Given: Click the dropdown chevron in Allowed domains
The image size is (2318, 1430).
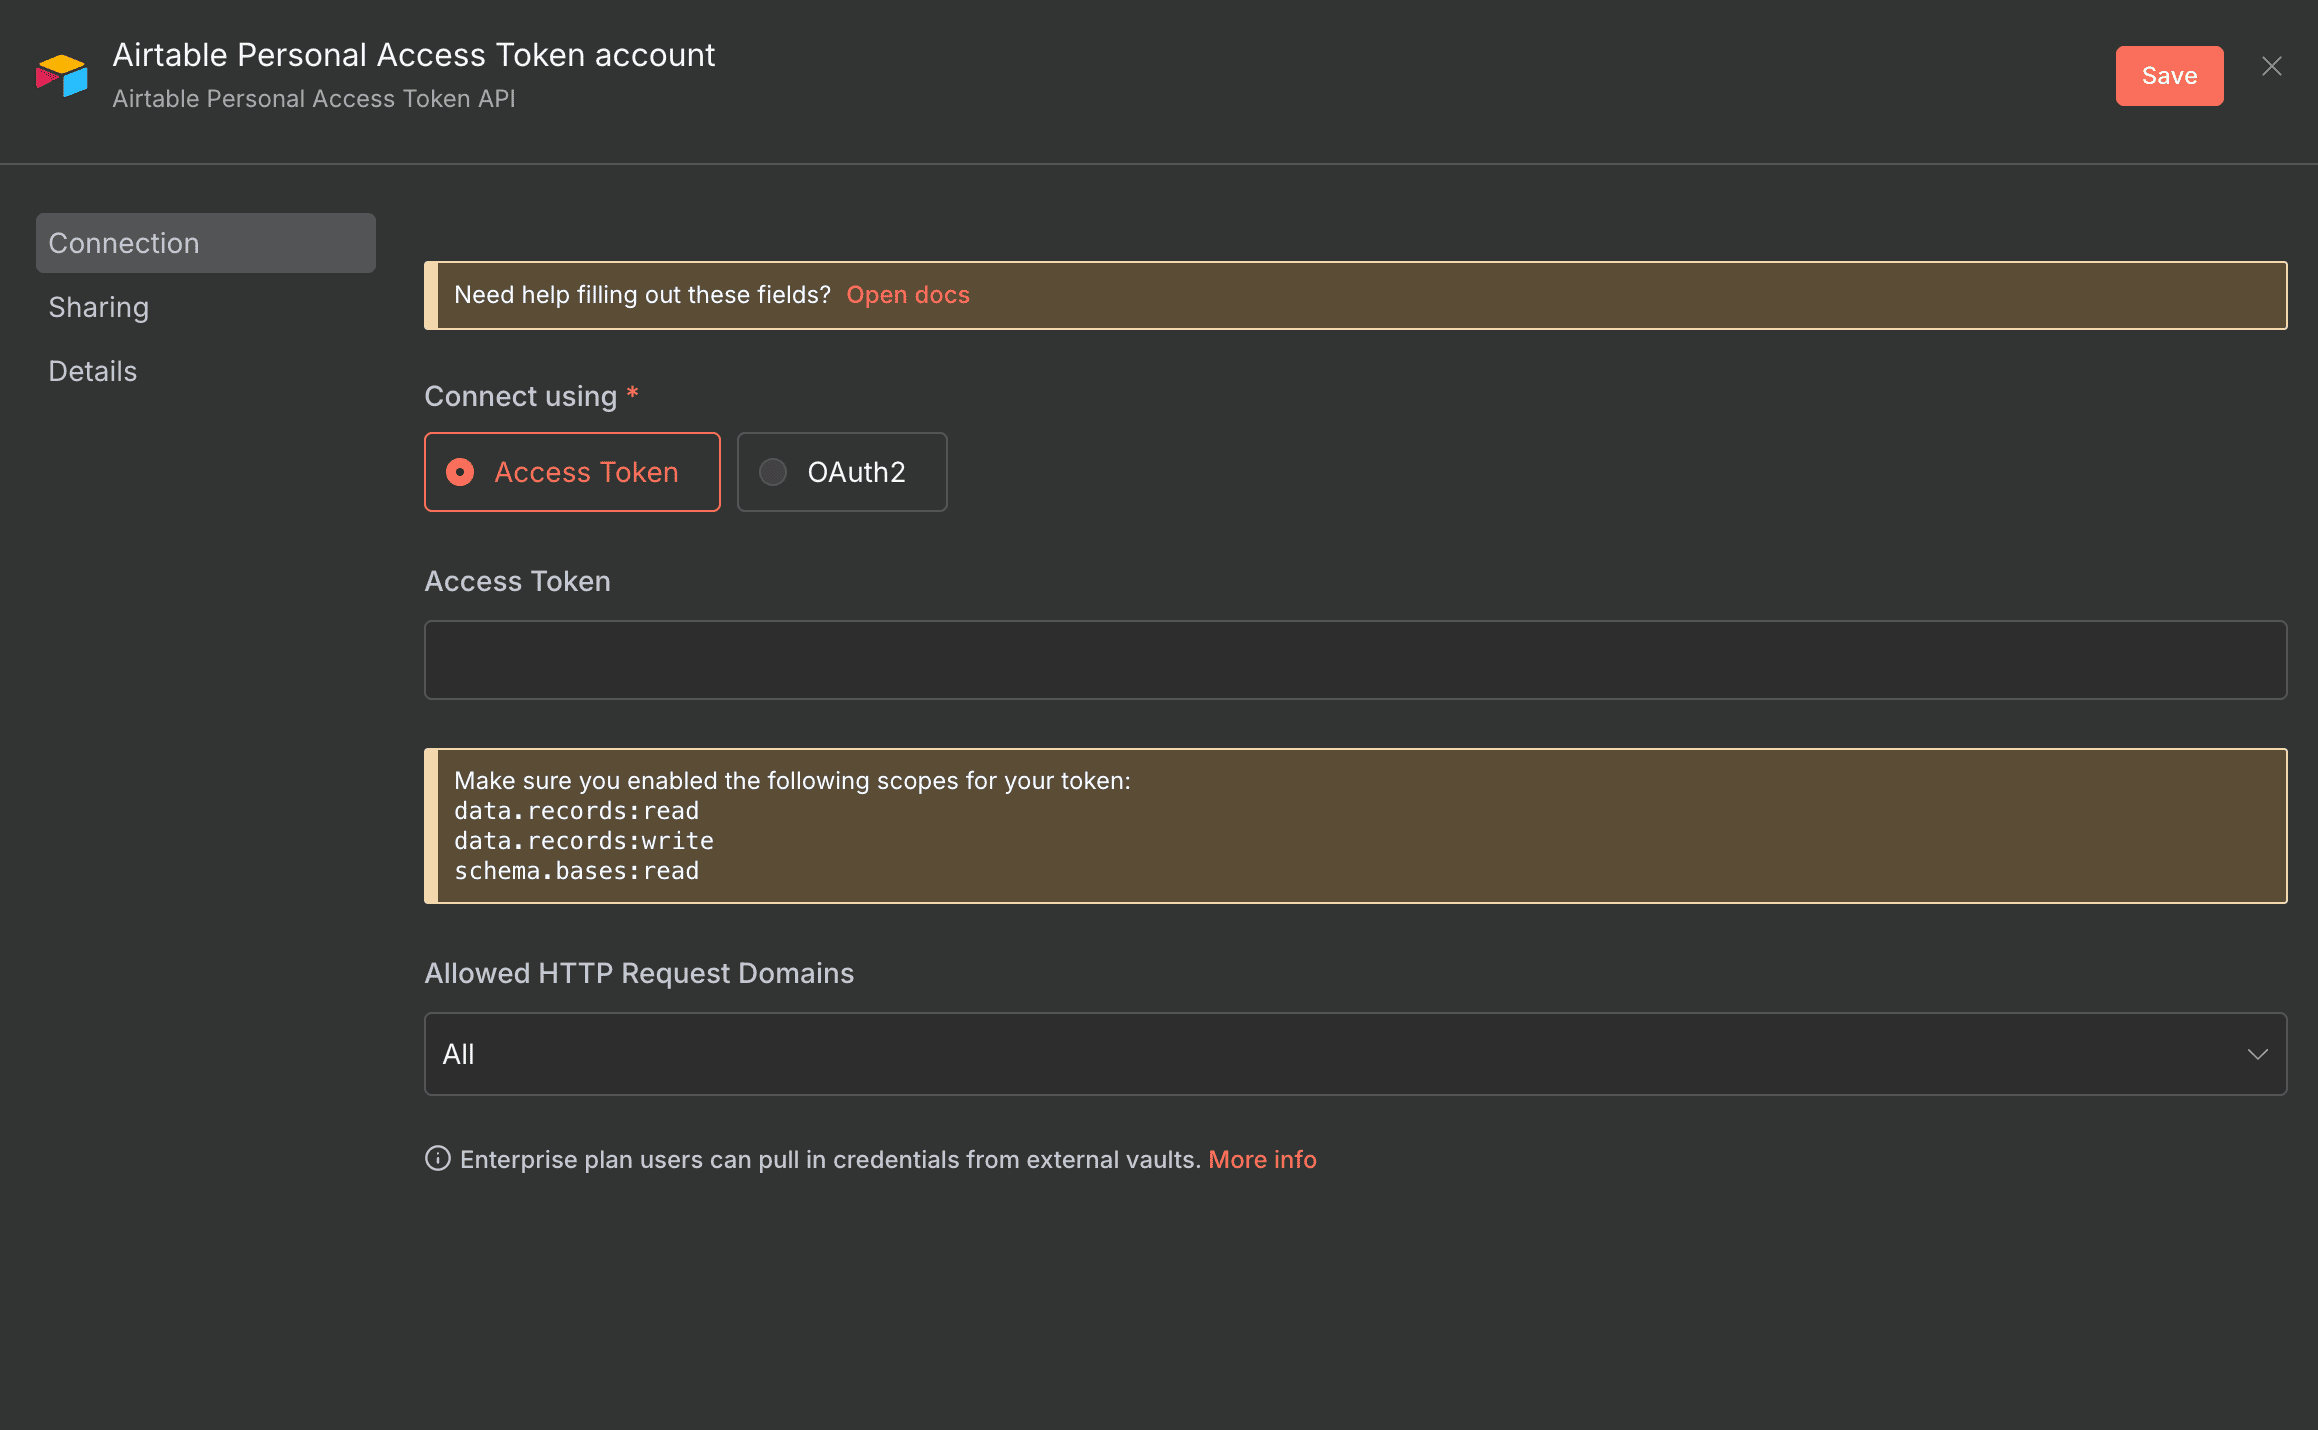Looking at the screenshot, I should pos(2257,1054).
